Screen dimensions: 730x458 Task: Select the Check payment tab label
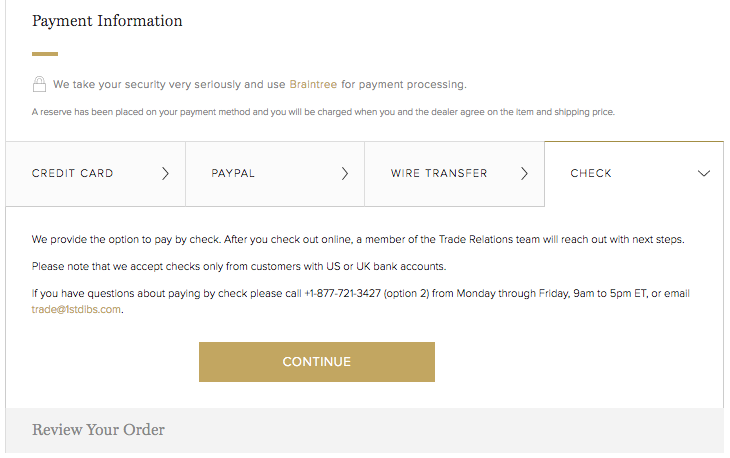(591, 173)
